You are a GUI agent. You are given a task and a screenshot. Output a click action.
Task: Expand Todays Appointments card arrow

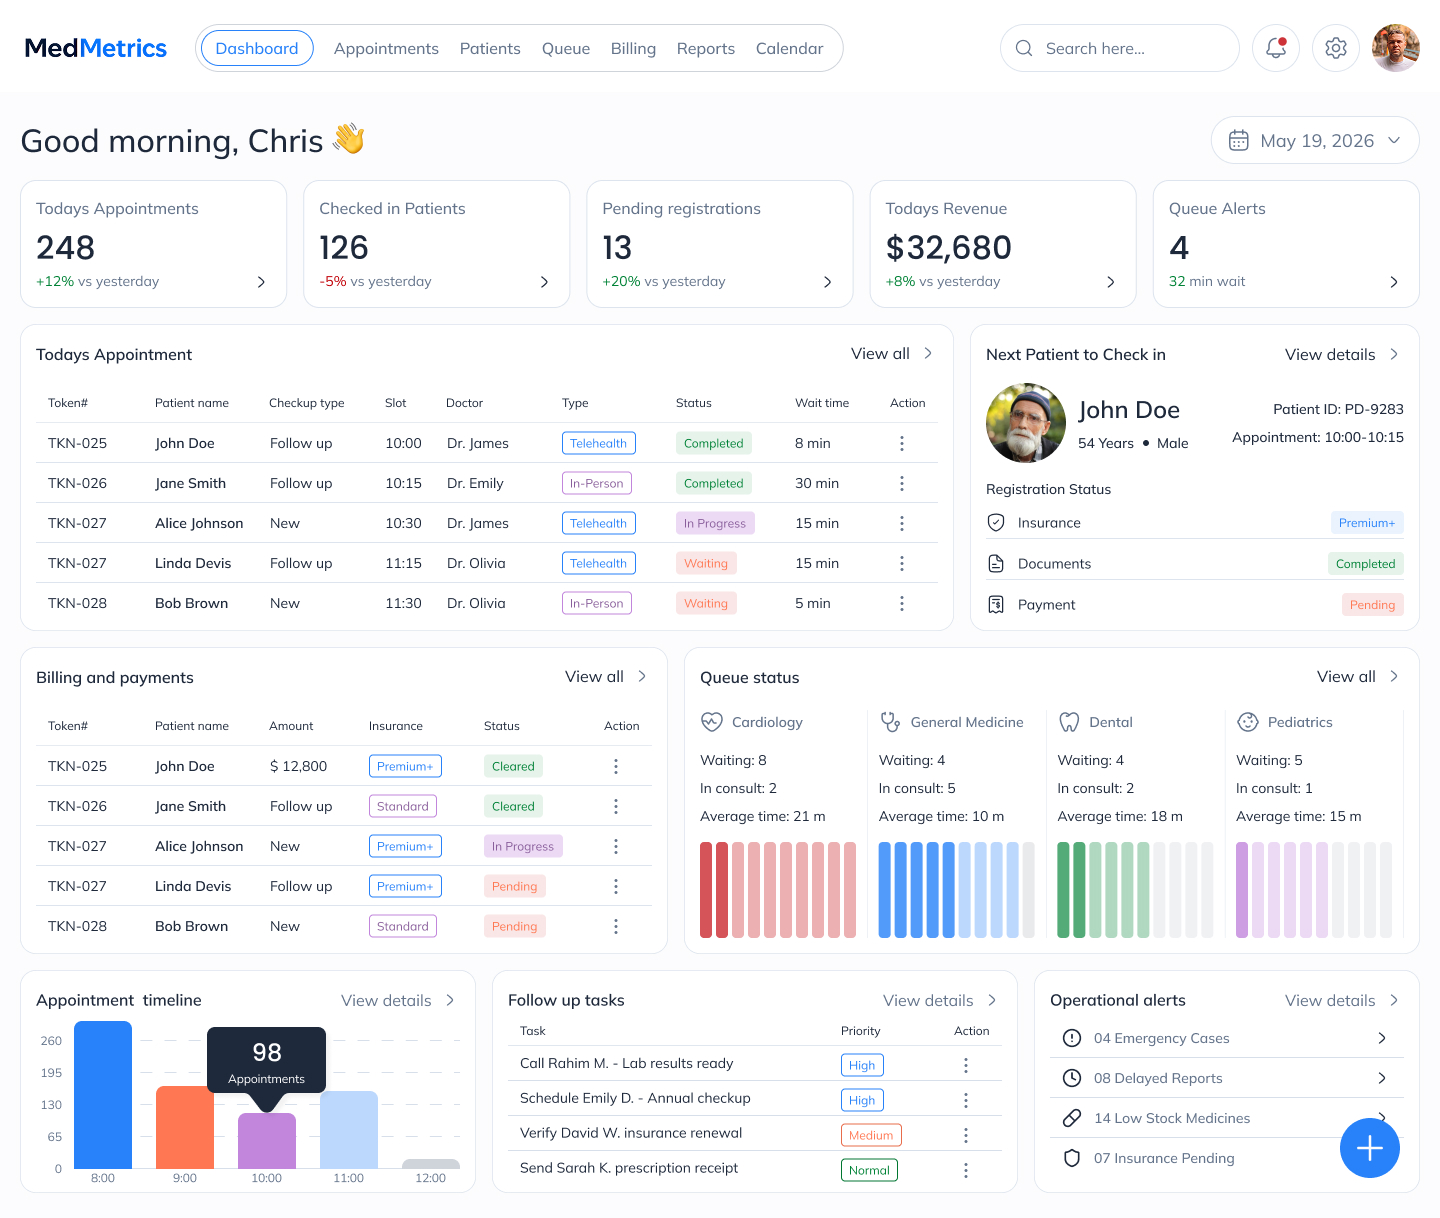coord(261,282)
